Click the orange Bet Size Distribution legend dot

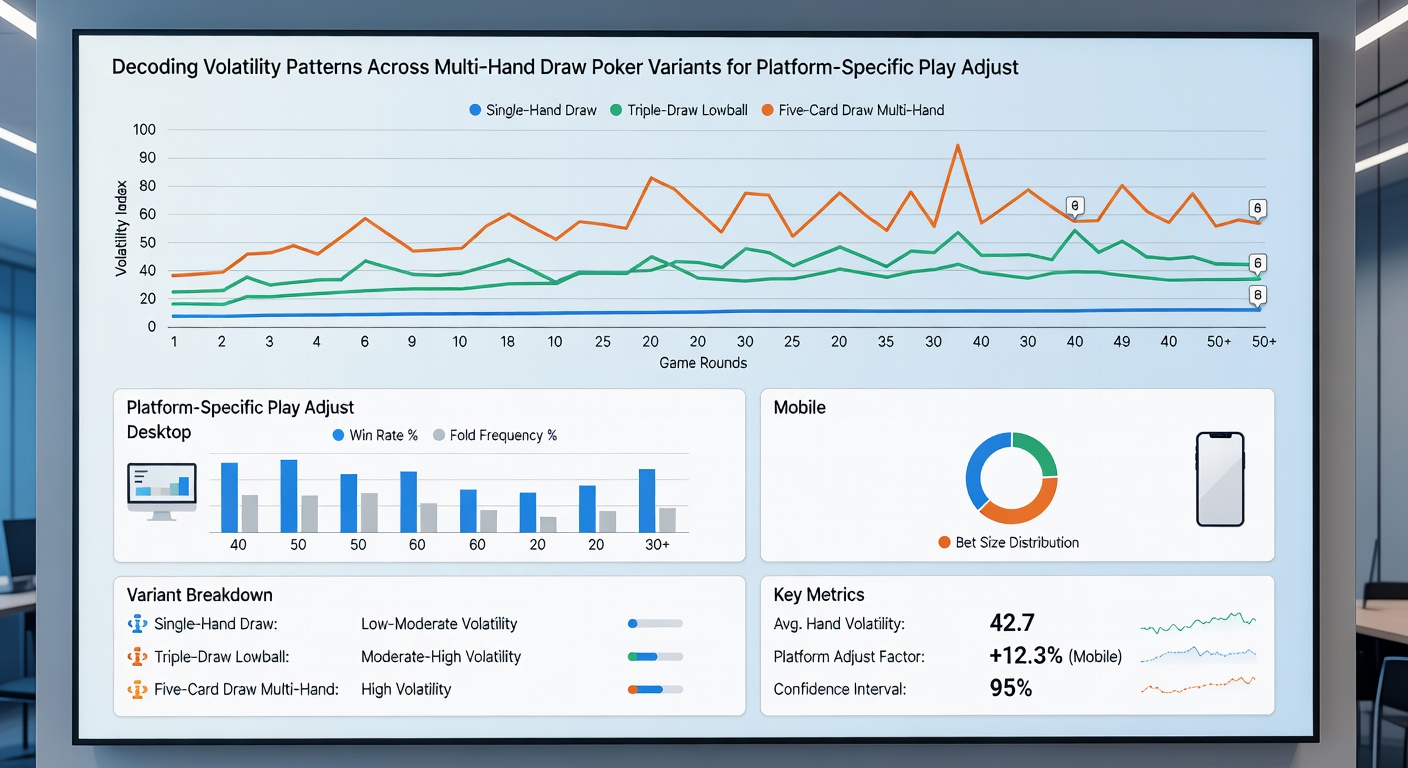point(943,542)
